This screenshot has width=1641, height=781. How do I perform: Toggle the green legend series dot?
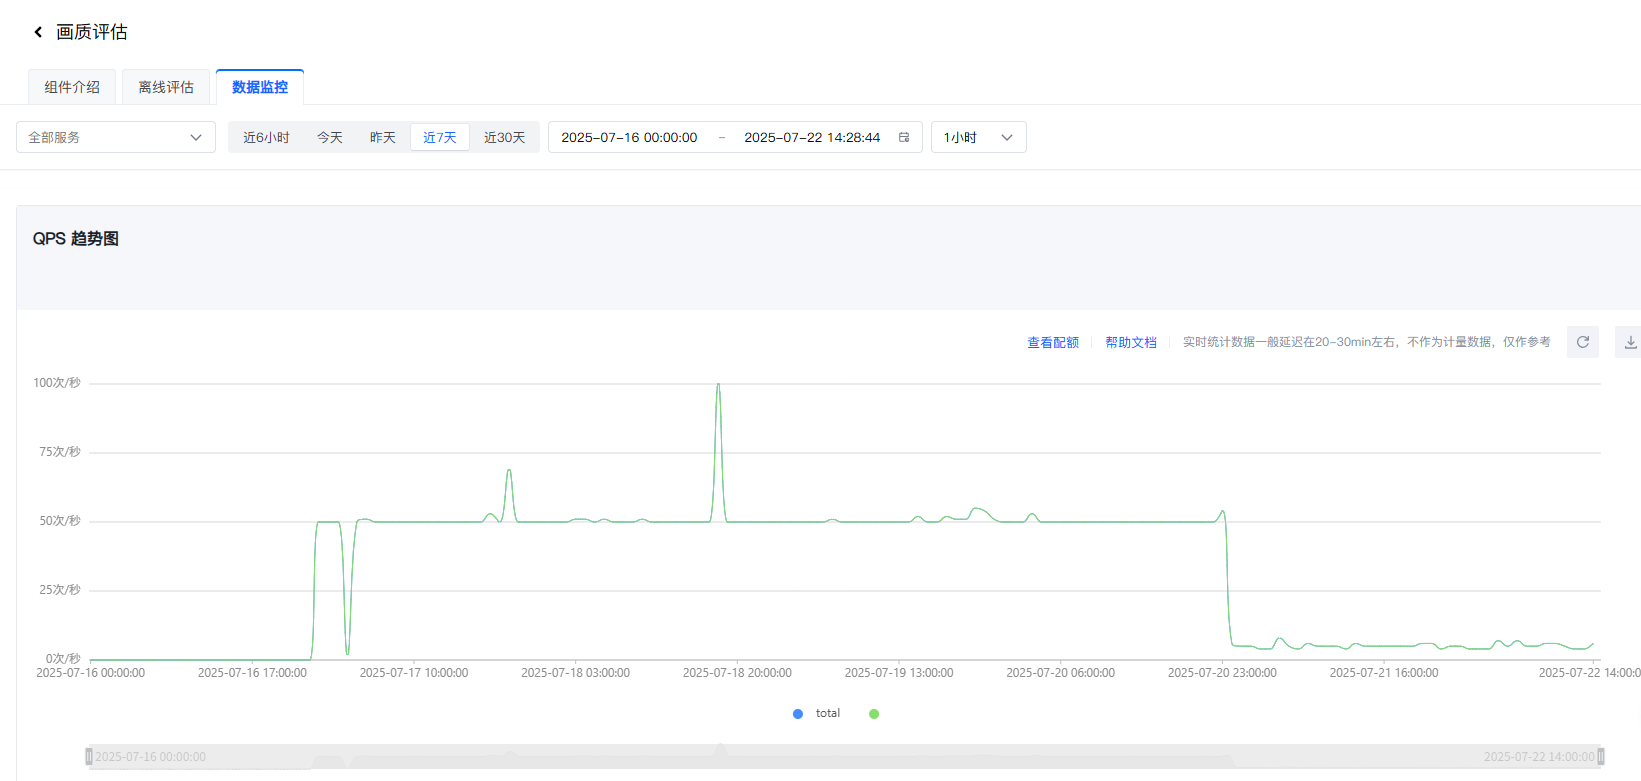point(874,714)
